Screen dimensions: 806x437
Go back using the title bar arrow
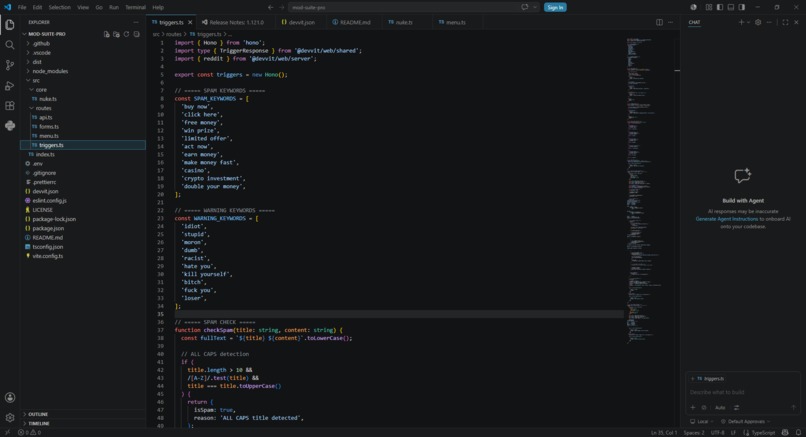tap(270, 7)
